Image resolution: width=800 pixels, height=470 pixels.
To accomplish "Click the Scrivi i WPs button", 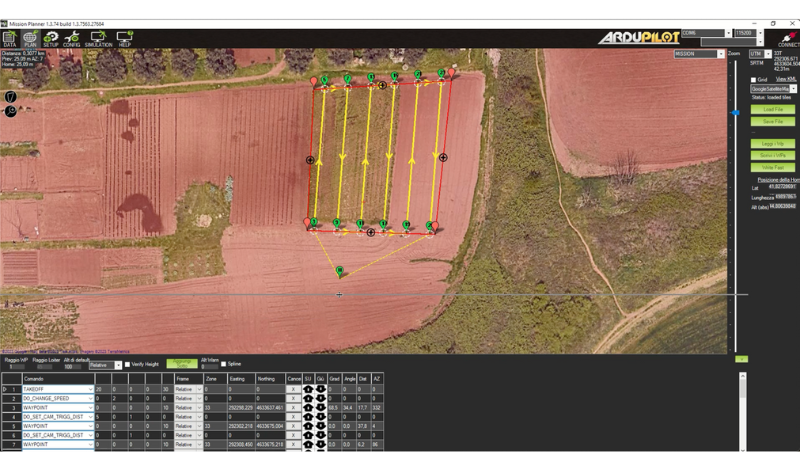I will coord(772,155).
